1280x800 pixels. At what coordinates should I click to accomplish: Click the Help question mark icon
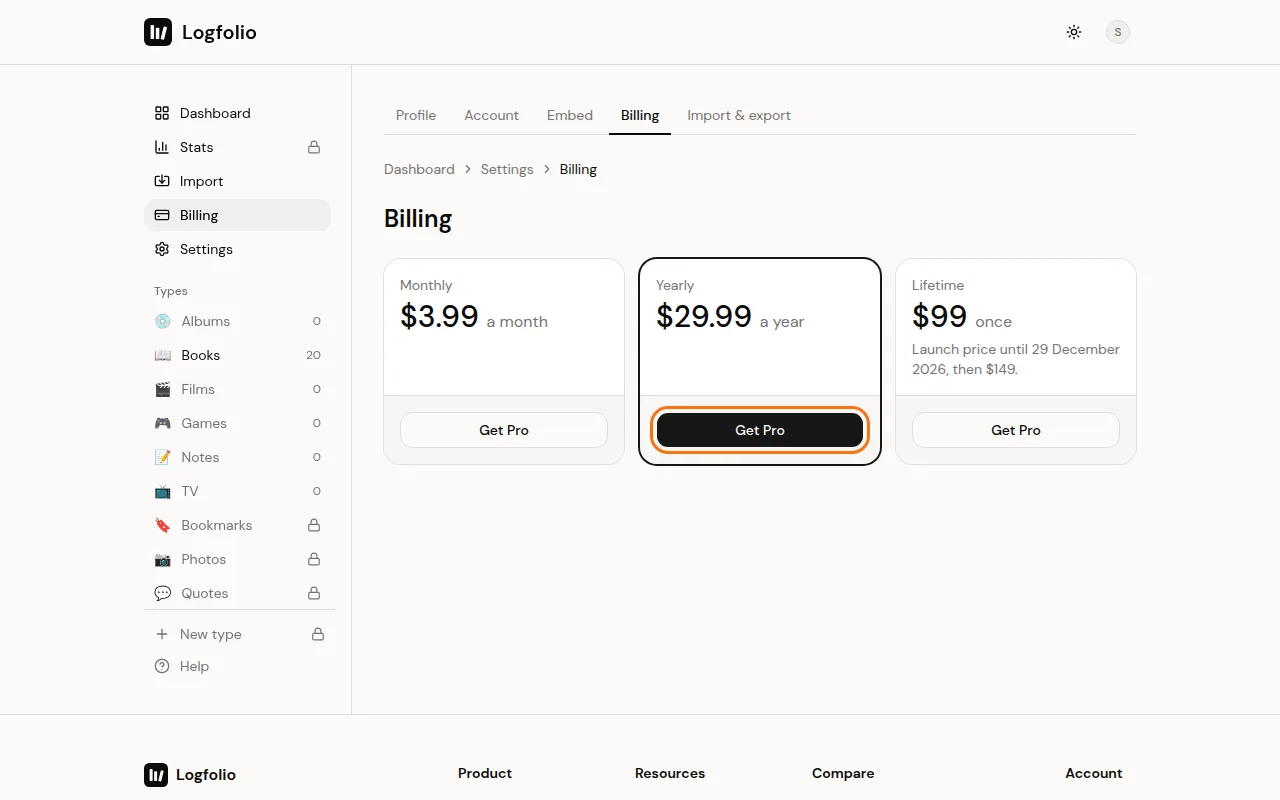pos(162,666)
